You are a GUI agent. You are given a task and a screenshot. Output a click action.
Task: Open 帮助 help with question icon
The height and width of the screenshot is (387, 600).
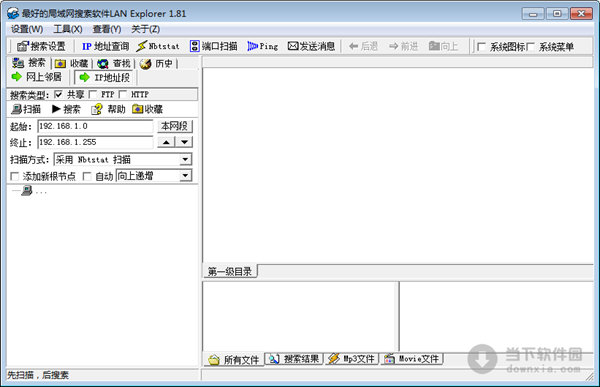click(108, 109)
